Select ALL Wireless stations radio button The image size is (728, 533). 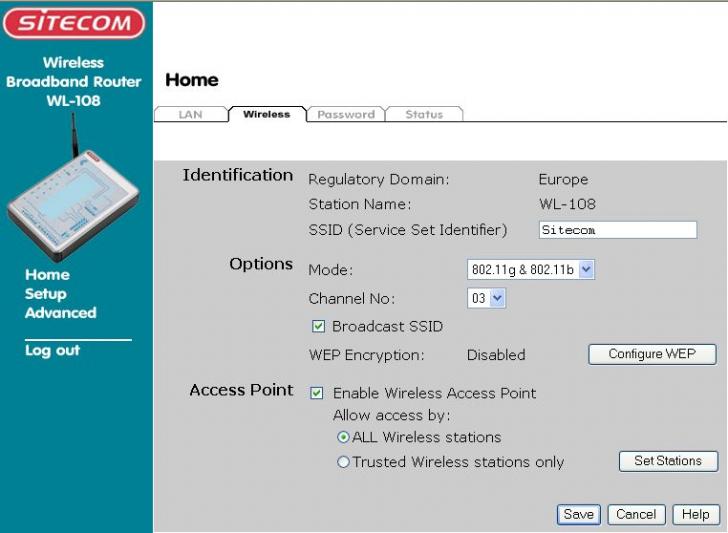pos(343,437)
